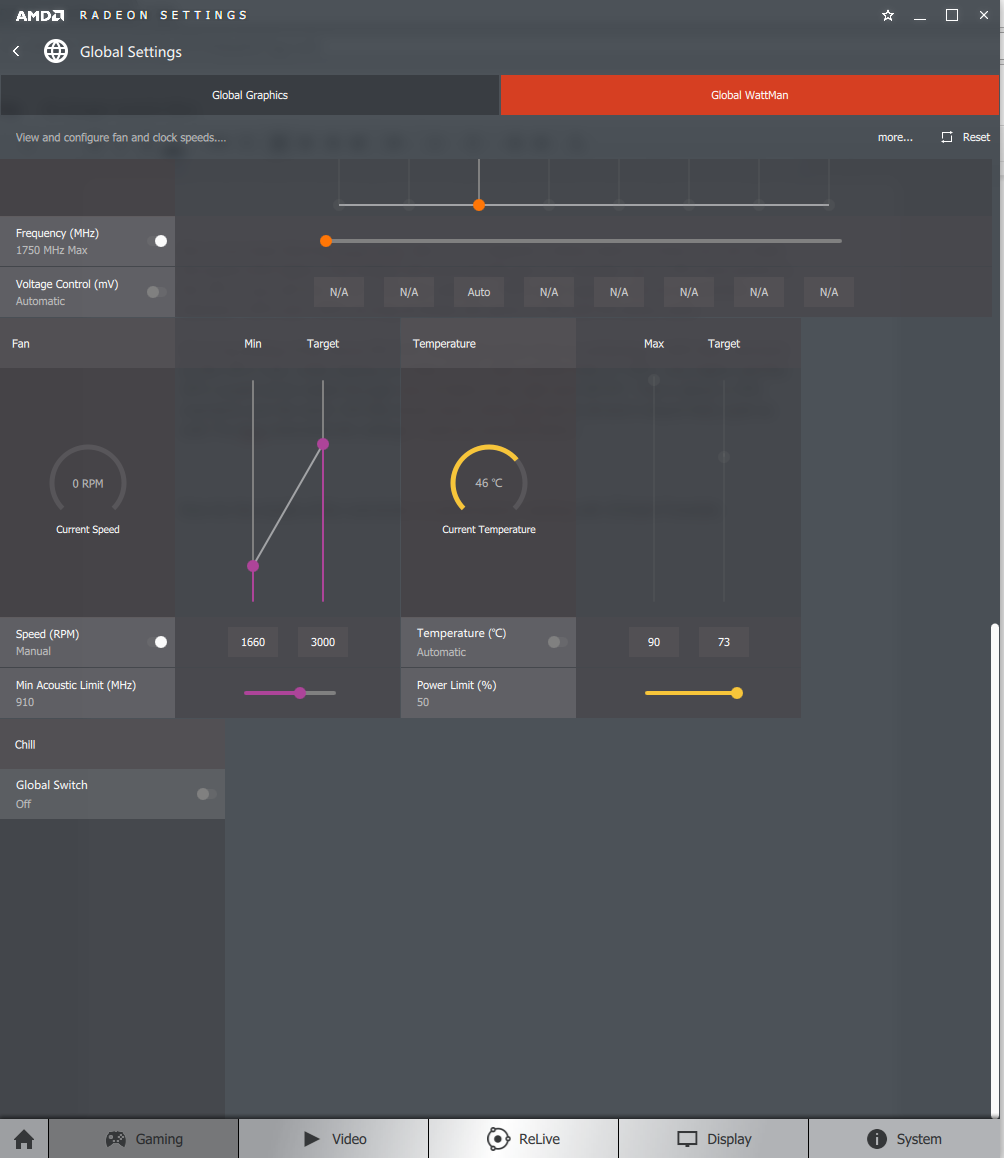Click the Current Speed label
The width and height of the screenshot is (1004, 1158).
[x=88, y=530]
